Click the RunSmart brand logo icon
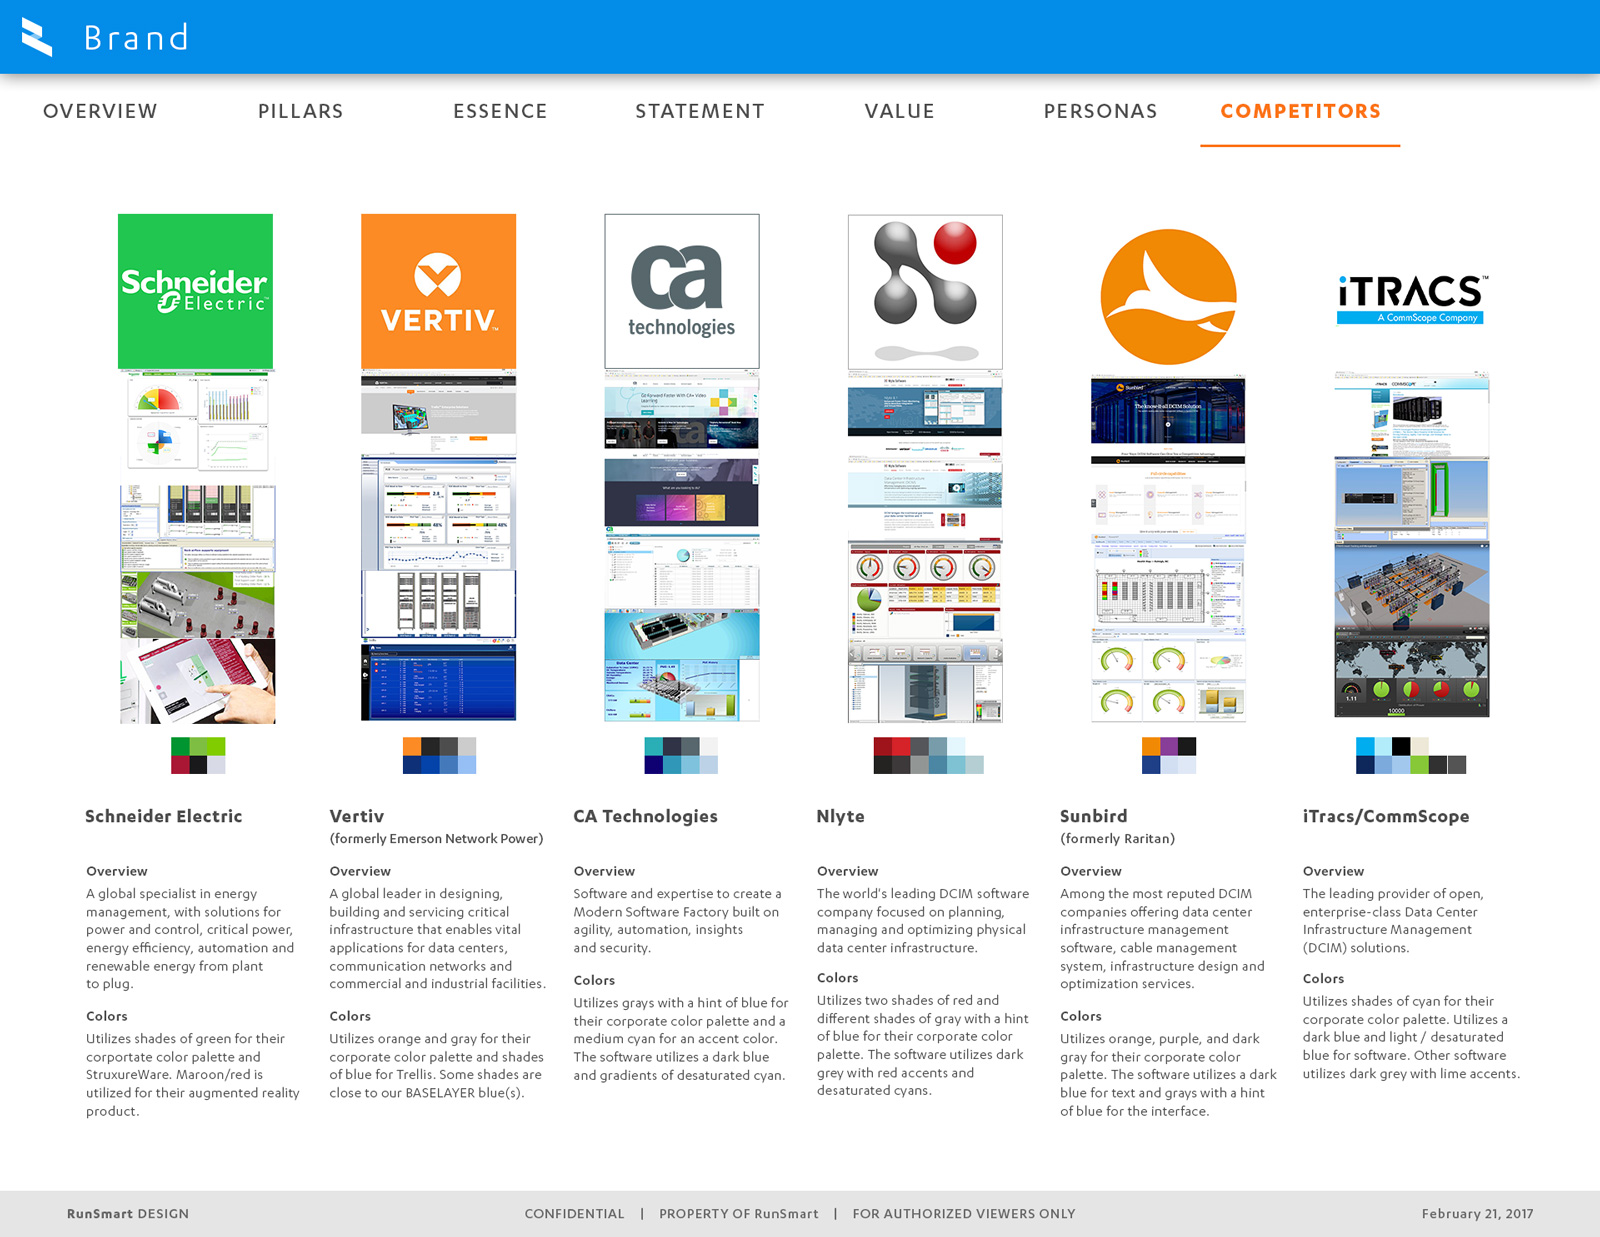This screenshot has height=1237, width=1600. click(37, 37)
